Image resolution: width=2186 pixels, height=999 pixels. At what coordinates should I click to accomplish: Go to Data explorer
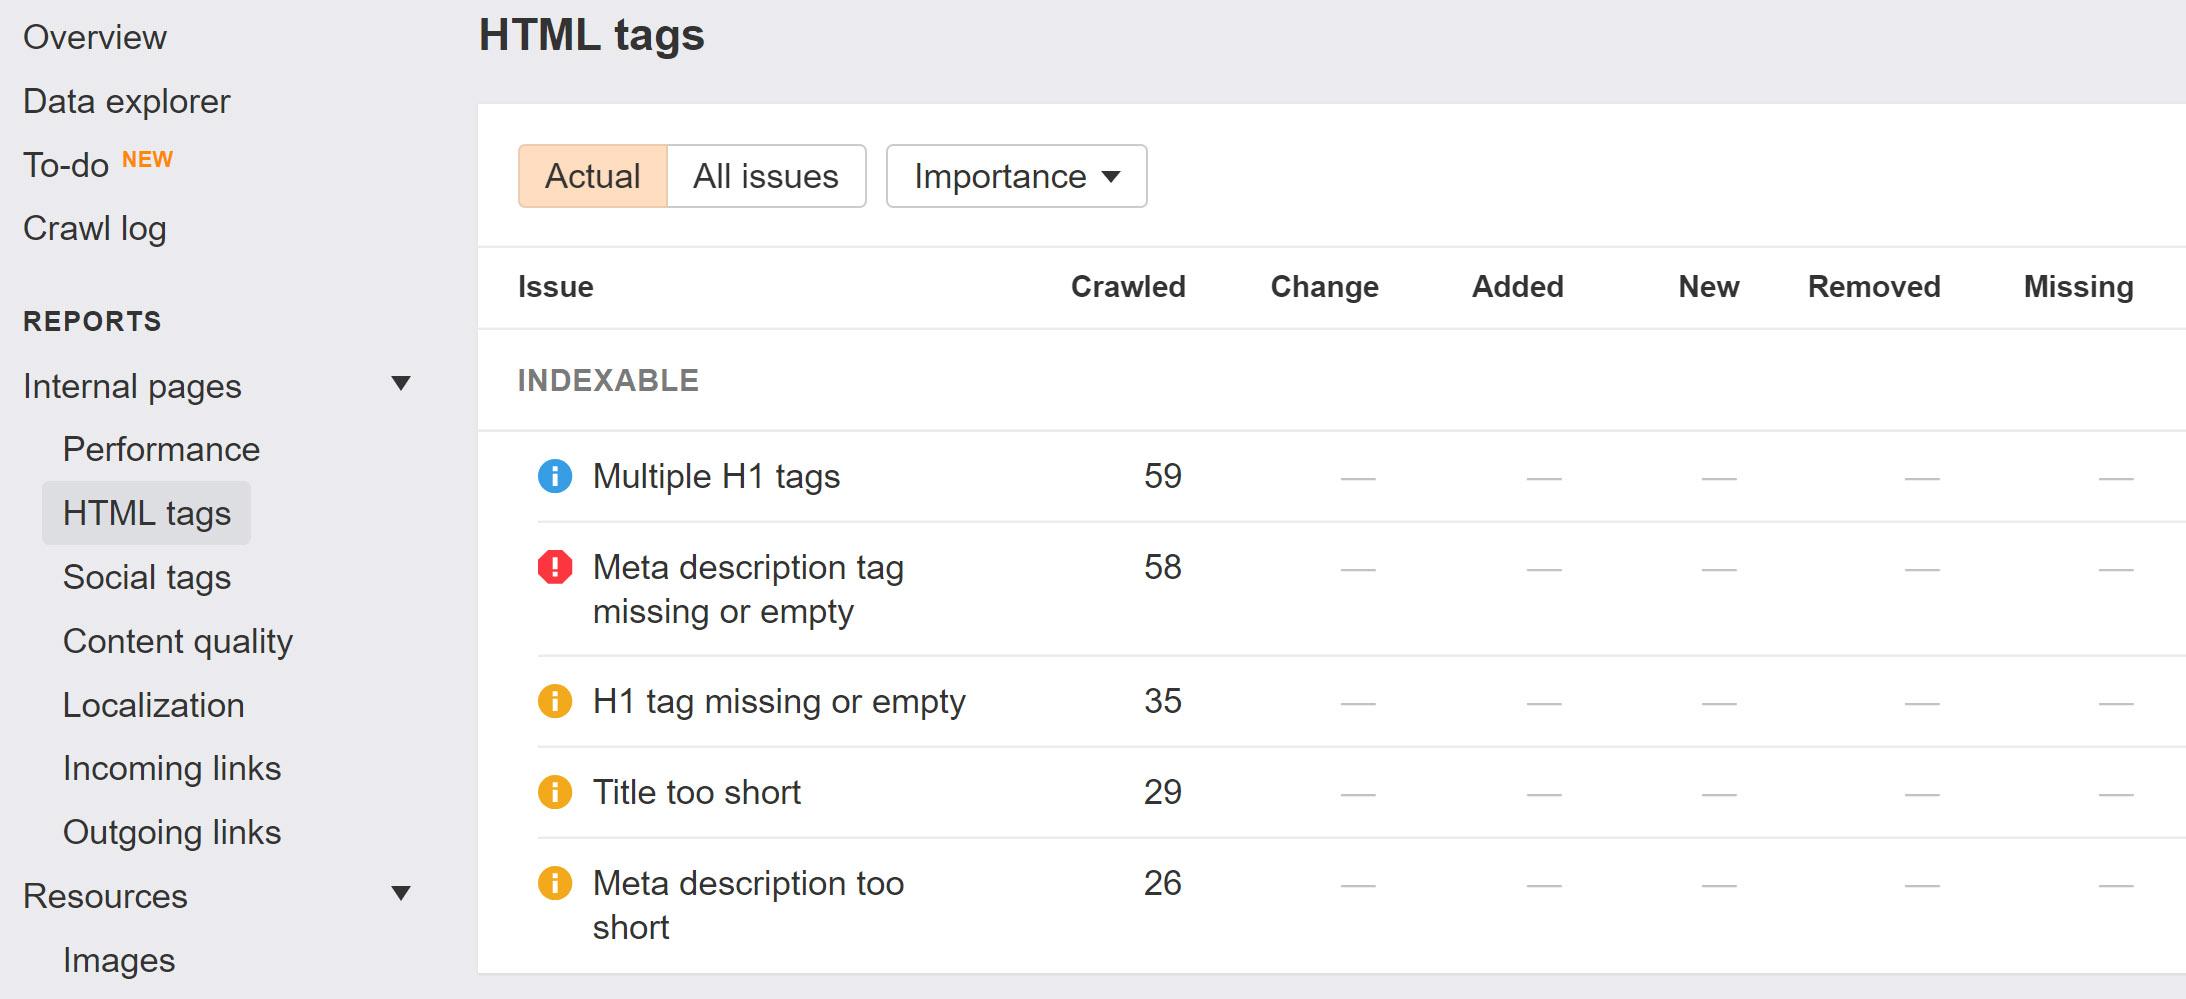[x=126, y=101]
